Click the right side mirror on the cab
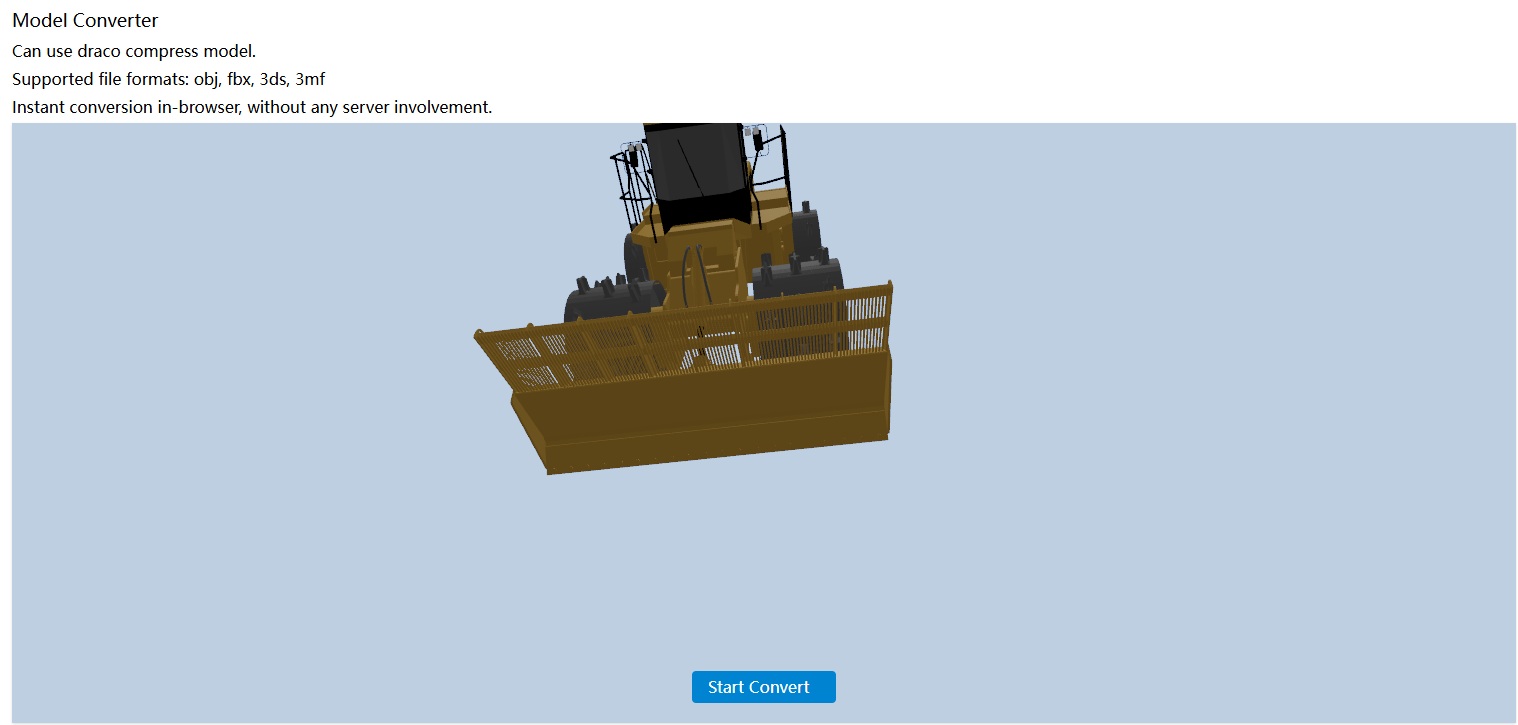The height and width of the screenshot is (725, 1518). pos(759,138)
